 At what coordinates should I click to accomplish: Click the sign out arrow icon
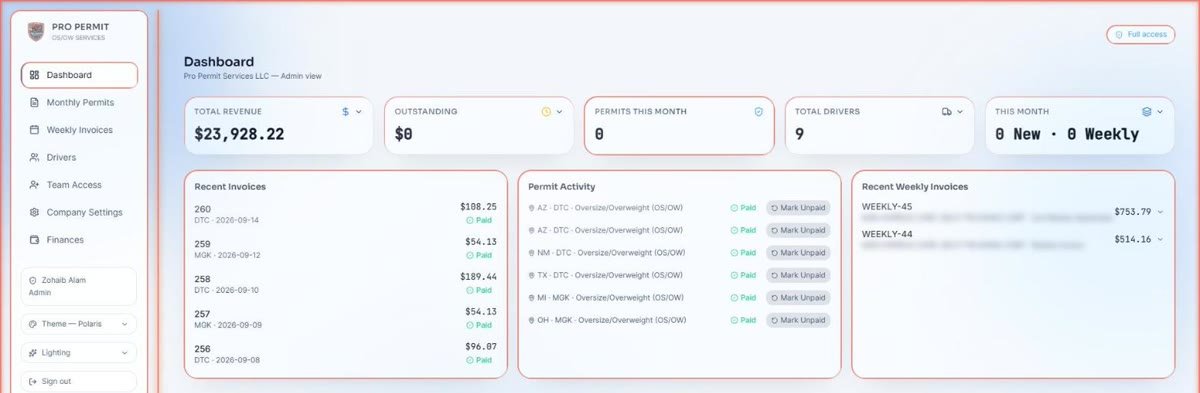tap(34, 381)
